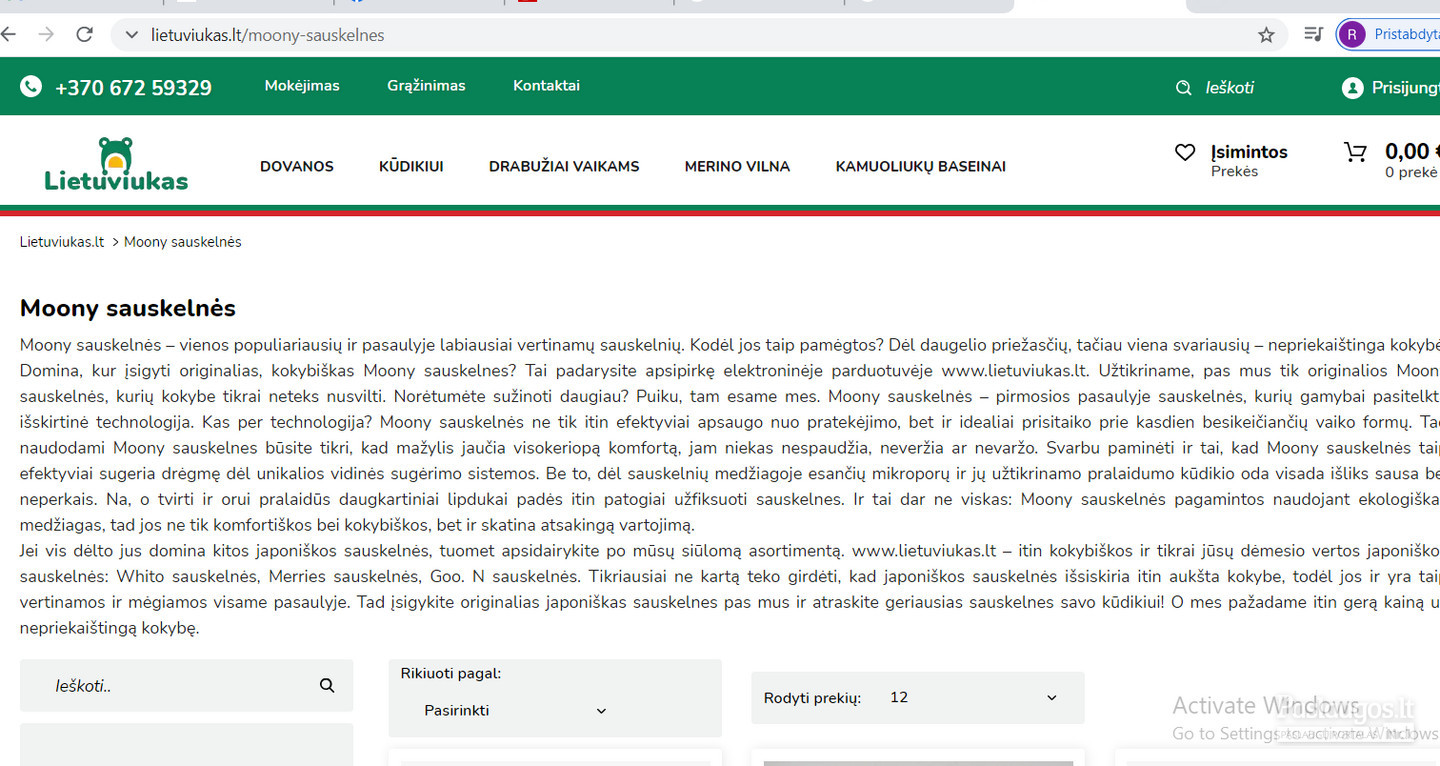Click the phone icon in green header
This screenshot has width=1440, height=766.
31,87
